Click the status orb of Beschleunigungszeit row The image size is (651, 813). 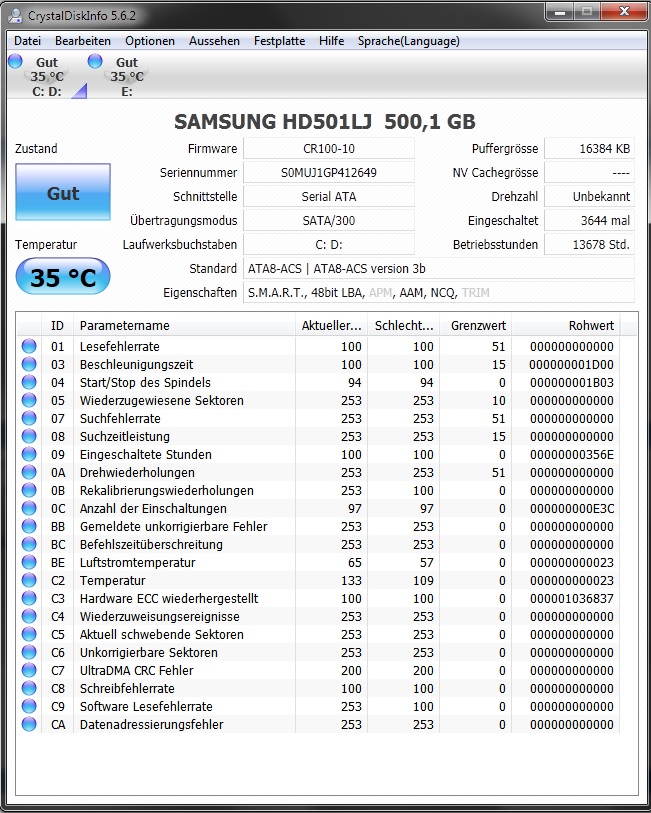pos(29,364)
